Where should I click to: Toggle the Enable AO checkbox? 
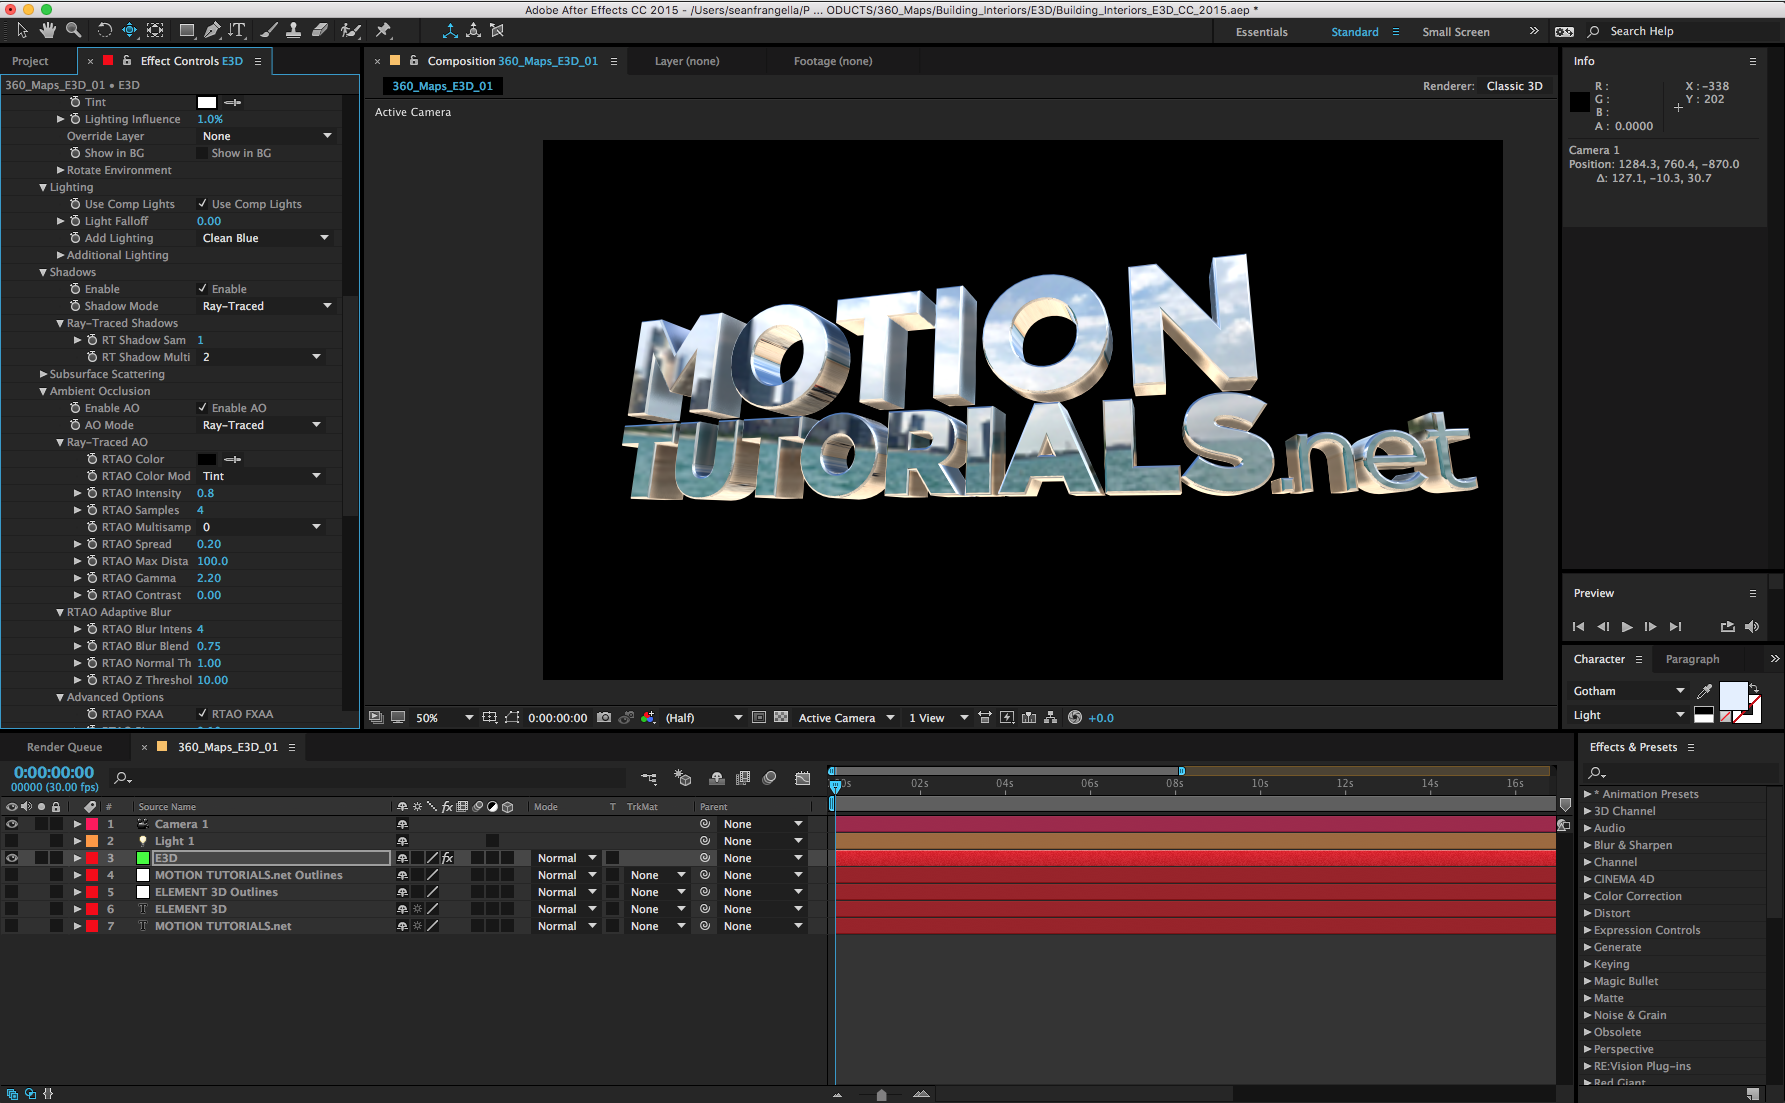(x=202, y=408)
